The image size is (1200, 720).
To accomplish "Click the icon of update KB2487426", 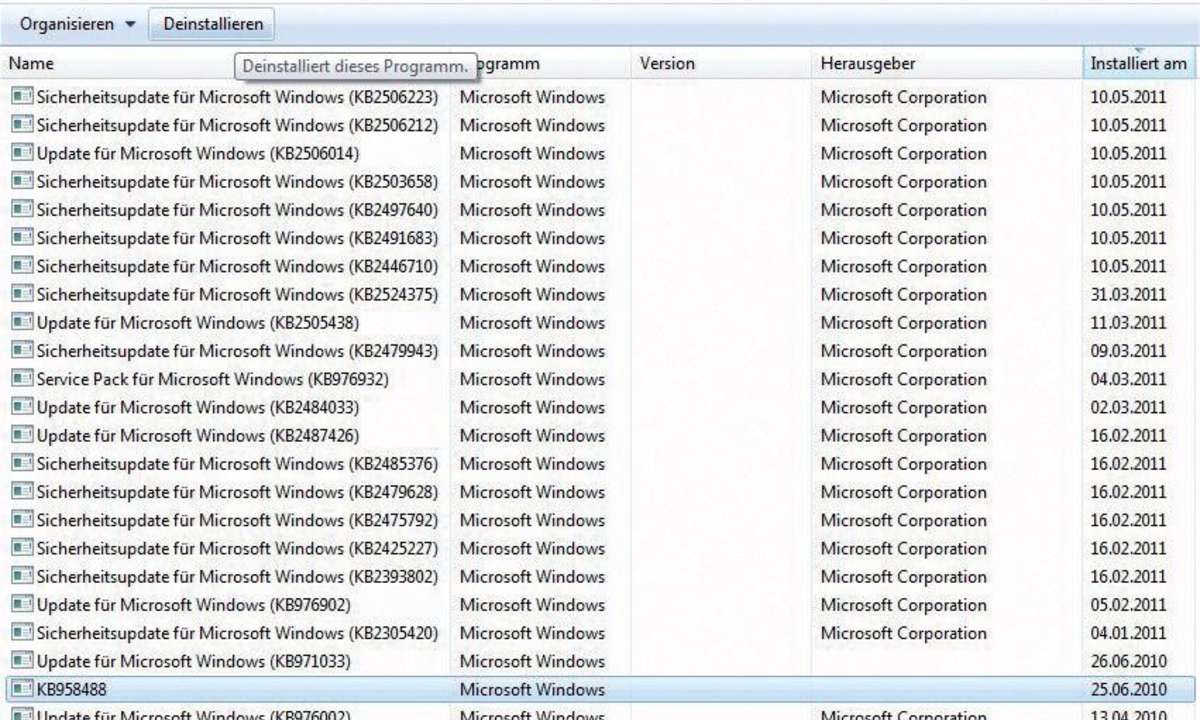I will pyautogui.click(x=22, y=435).
